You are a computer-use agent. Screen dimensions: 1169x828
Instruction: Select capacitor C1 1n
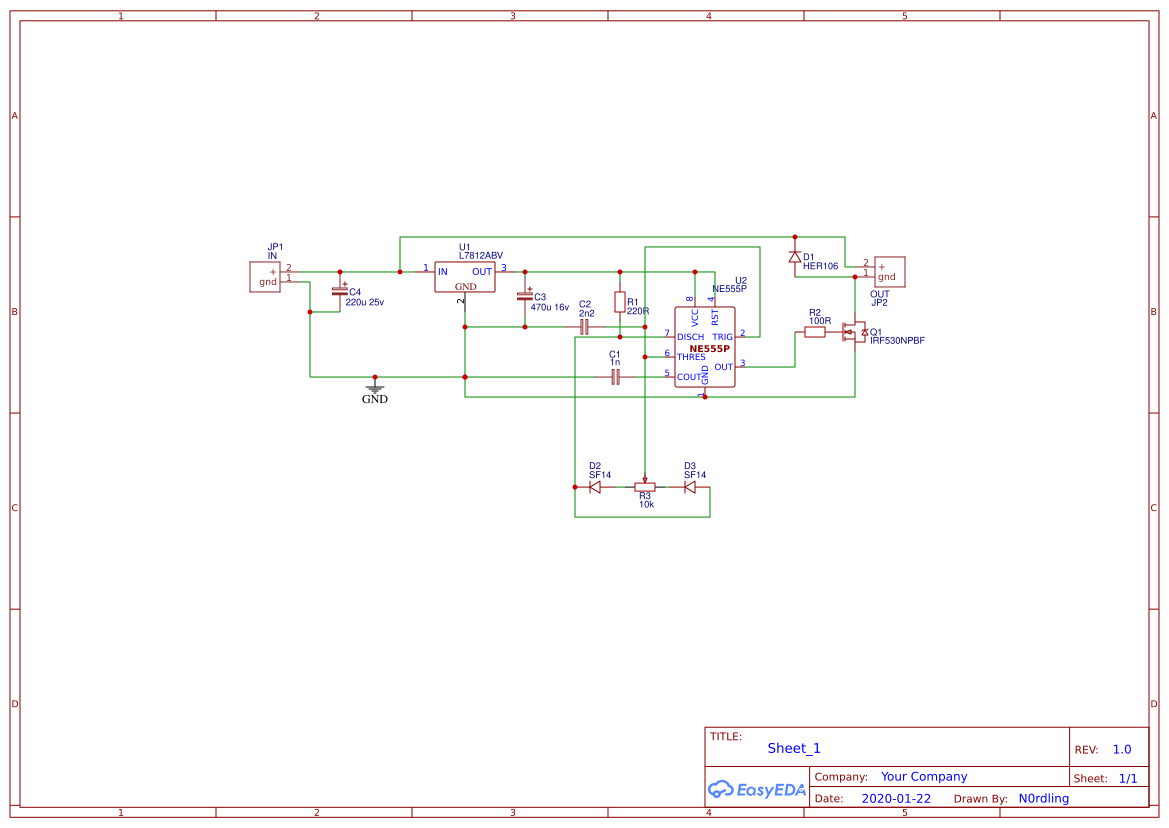[614, 376]
